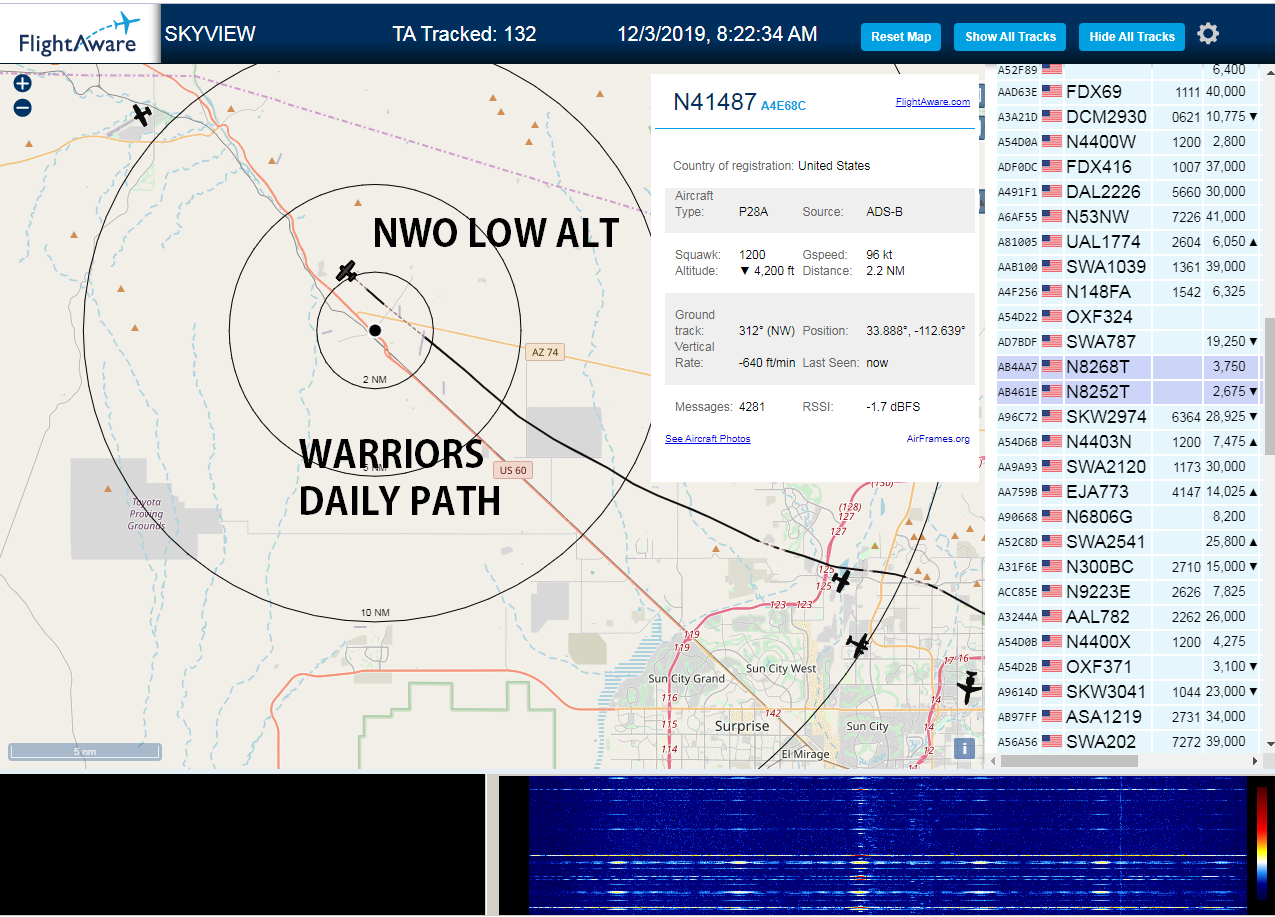Click the US 60 highway shield

tap(513, 470)
